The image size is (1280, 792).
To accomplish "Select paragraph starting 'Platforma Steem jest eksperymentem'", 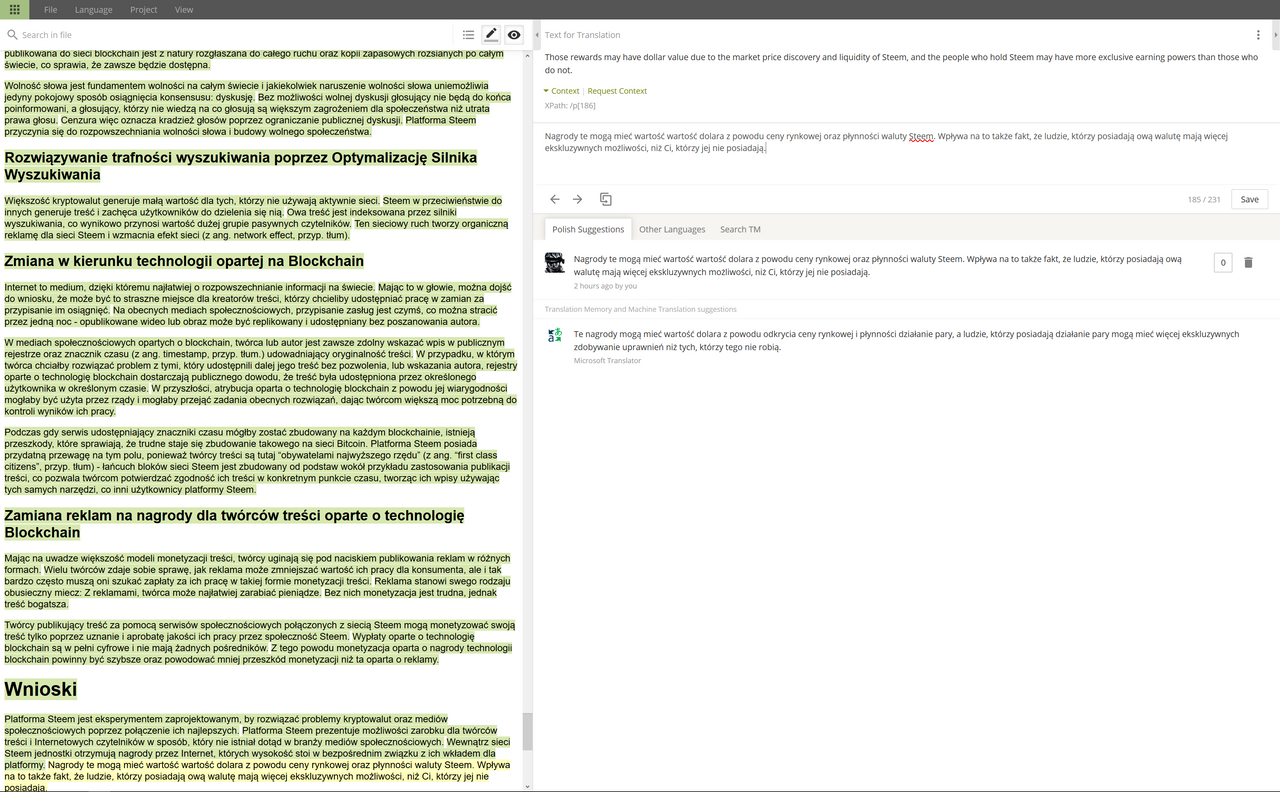I will coord(258,753).
